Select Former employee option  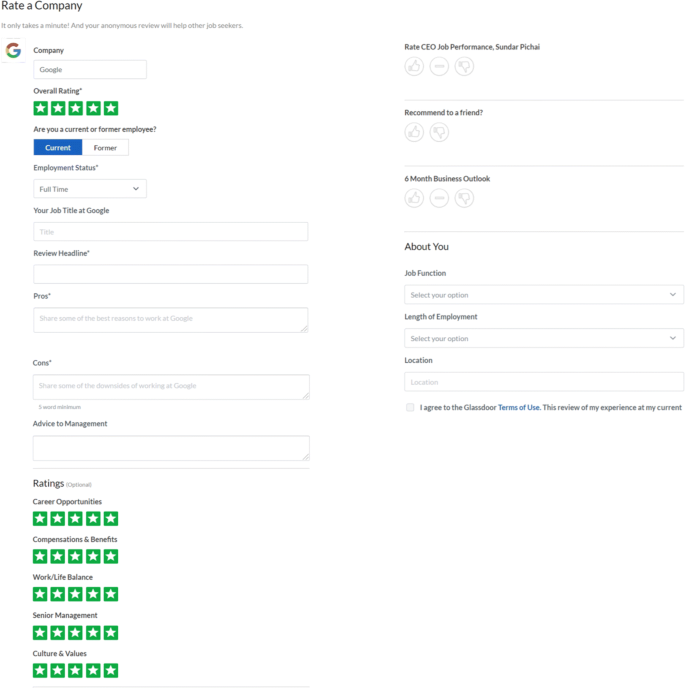pyautogui.click(x=105, y=147)
